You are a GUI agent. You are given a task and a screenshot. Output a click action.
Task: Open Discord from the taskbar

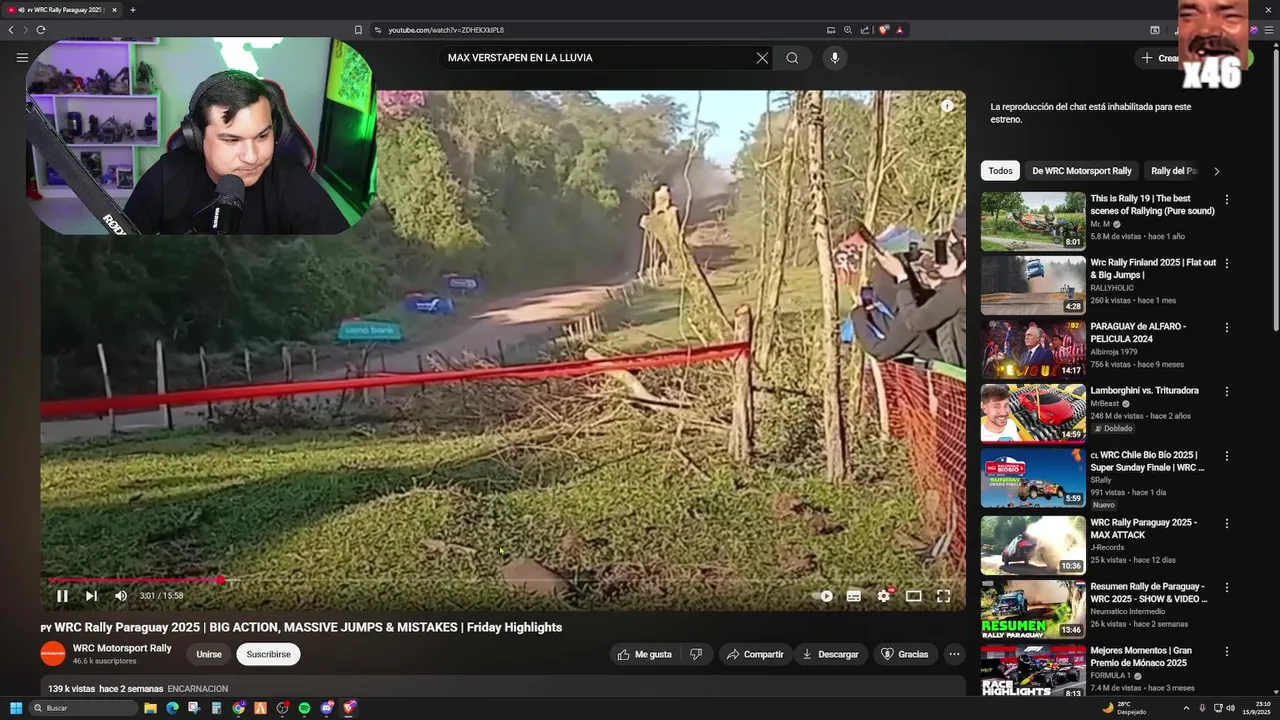pos(327,708)
